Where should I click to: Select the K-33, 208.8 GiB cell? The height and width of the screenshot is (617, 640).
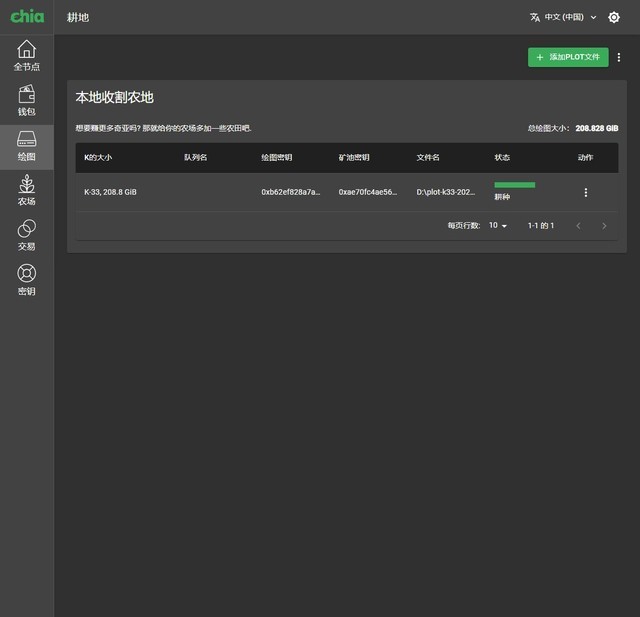point(110,192)
